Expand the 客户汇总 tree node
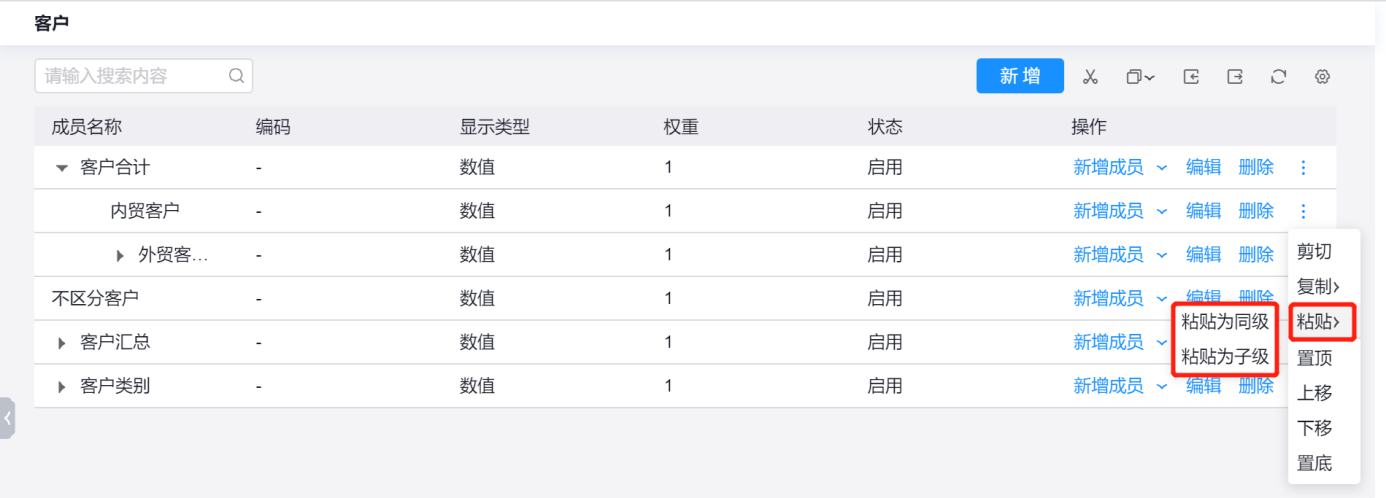 62,343
